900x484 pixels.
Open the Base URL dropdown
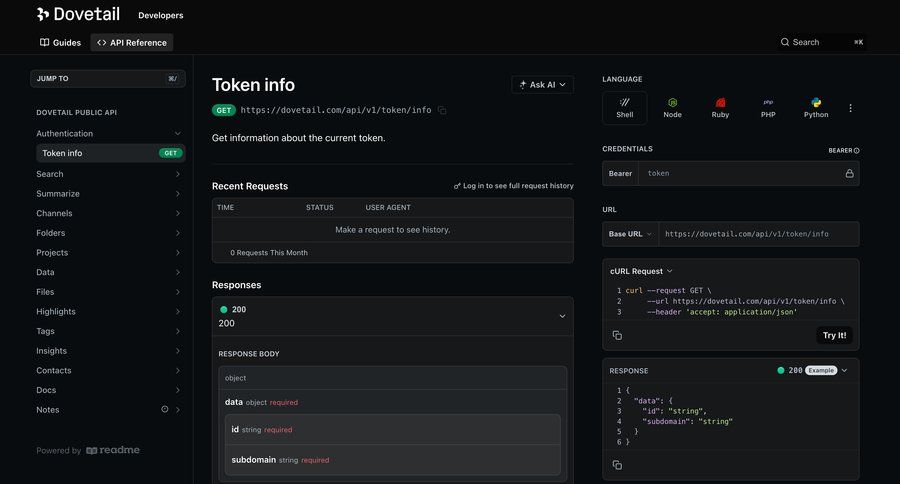(x=630, y=234)
